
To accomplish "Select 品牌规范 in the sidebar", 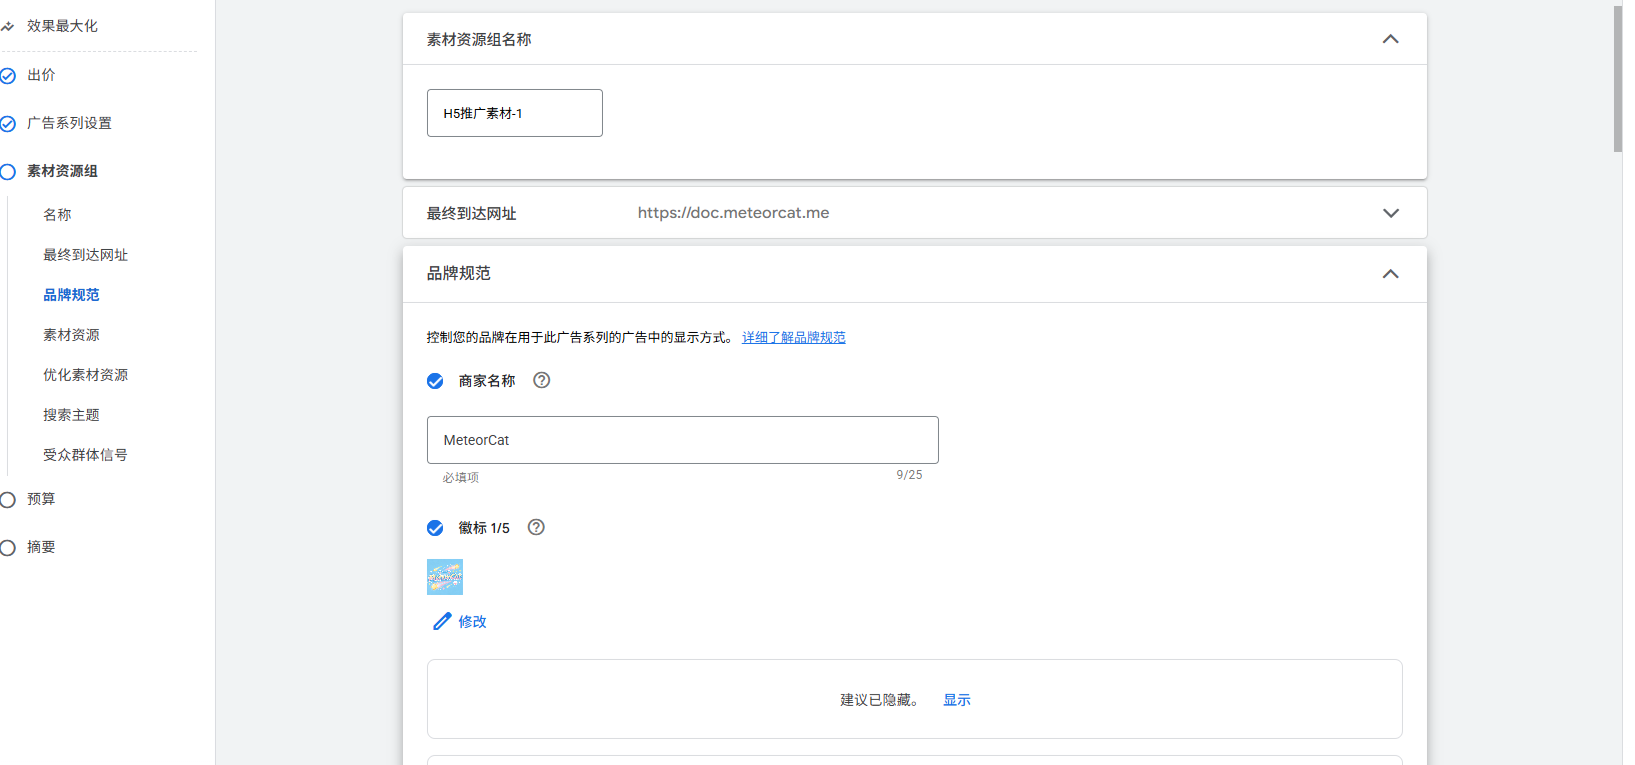I will (x=71, y=295).
